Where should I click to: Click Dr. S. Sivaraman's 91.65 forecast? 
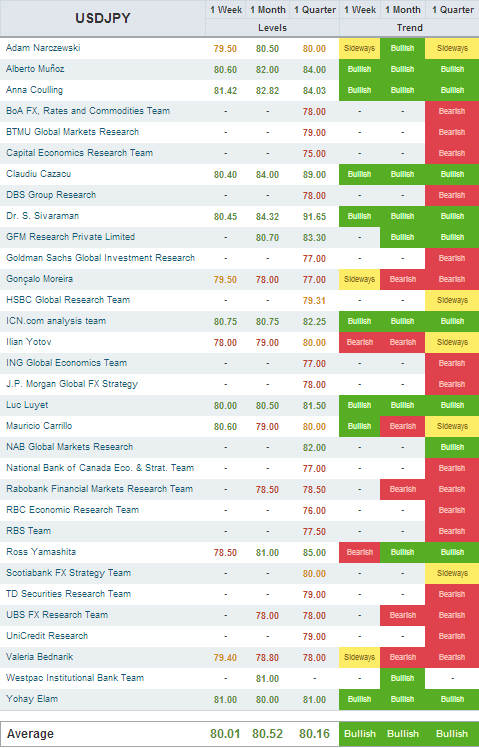click(x=314, y=217)
